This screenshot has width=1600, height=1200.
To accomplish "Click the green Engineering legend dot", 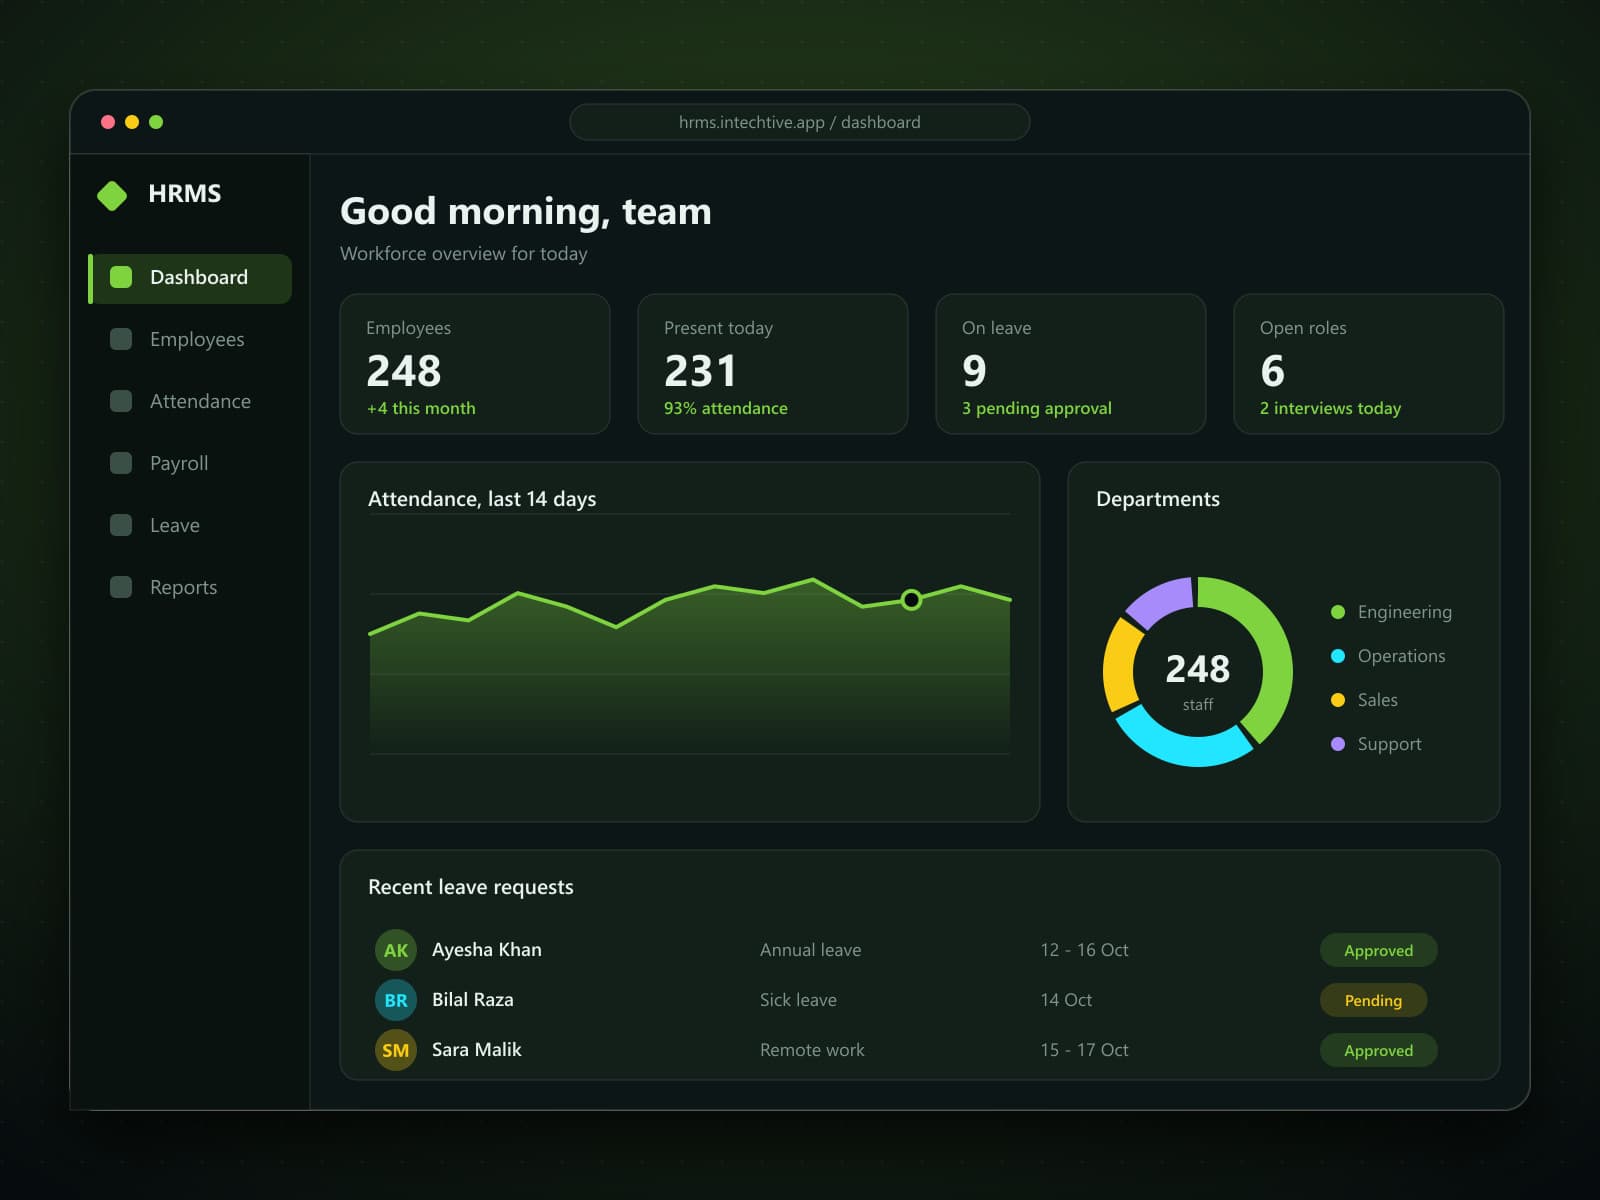I will [1338, 612].
